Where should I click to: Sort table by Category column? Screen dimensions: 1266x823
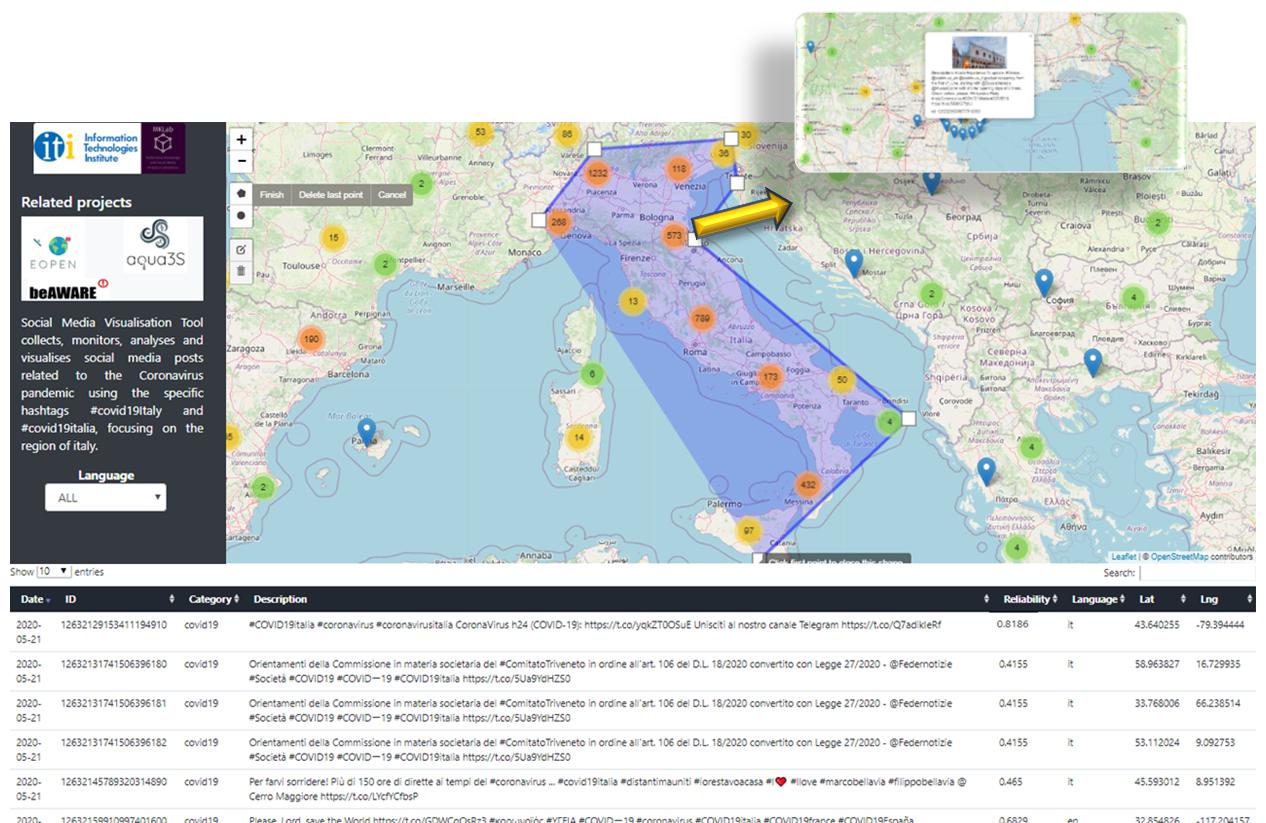tap(213, 599)
